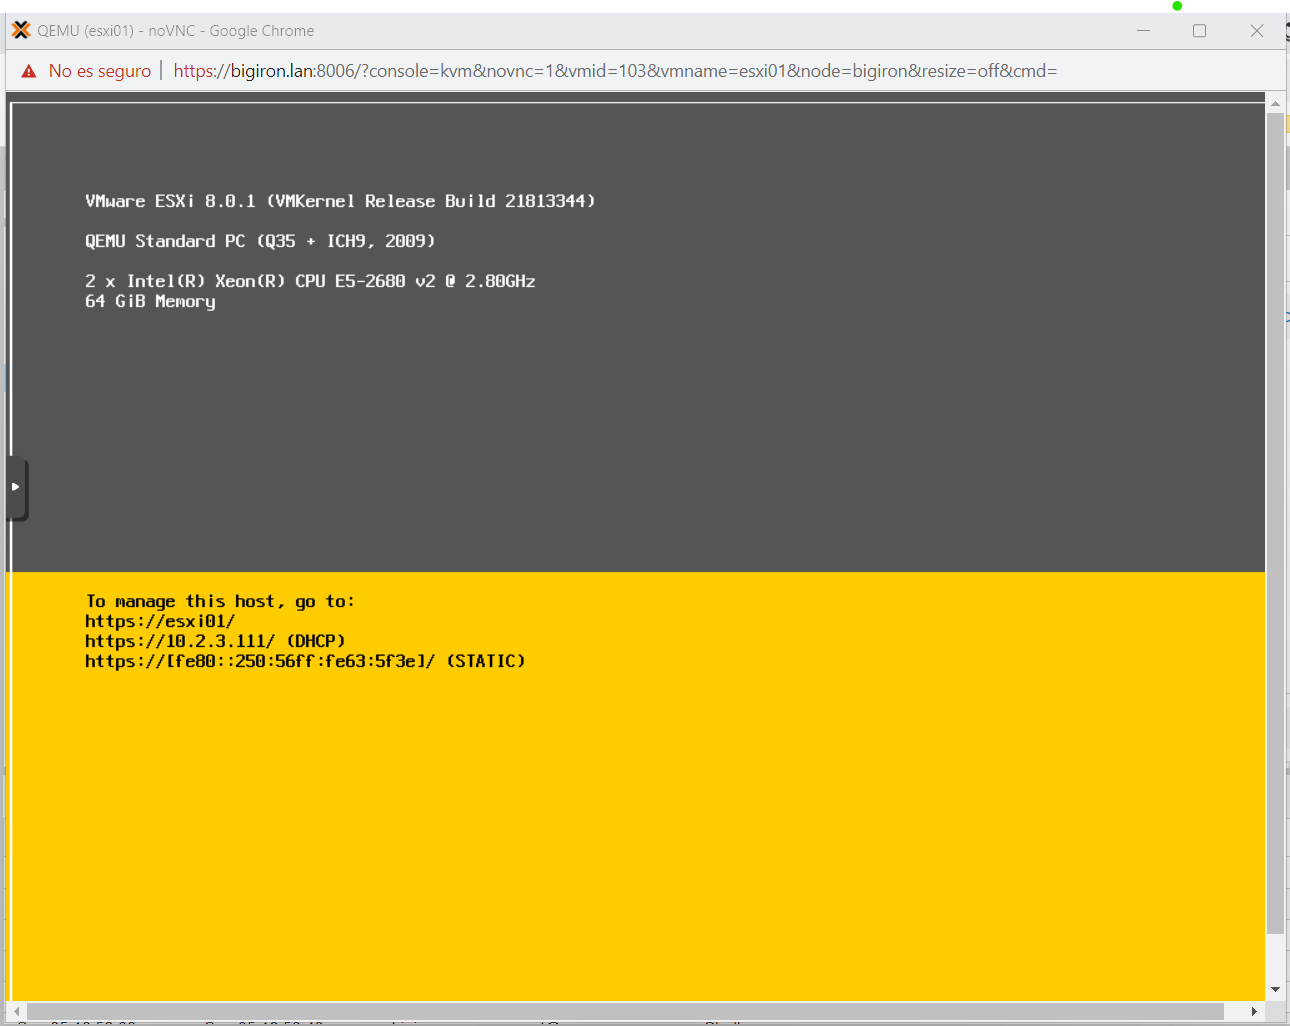Image resolution: width=1290 pixels, height=1026 pixels.
Task: Click the red warning triangle icon
Action: point(29,71)
